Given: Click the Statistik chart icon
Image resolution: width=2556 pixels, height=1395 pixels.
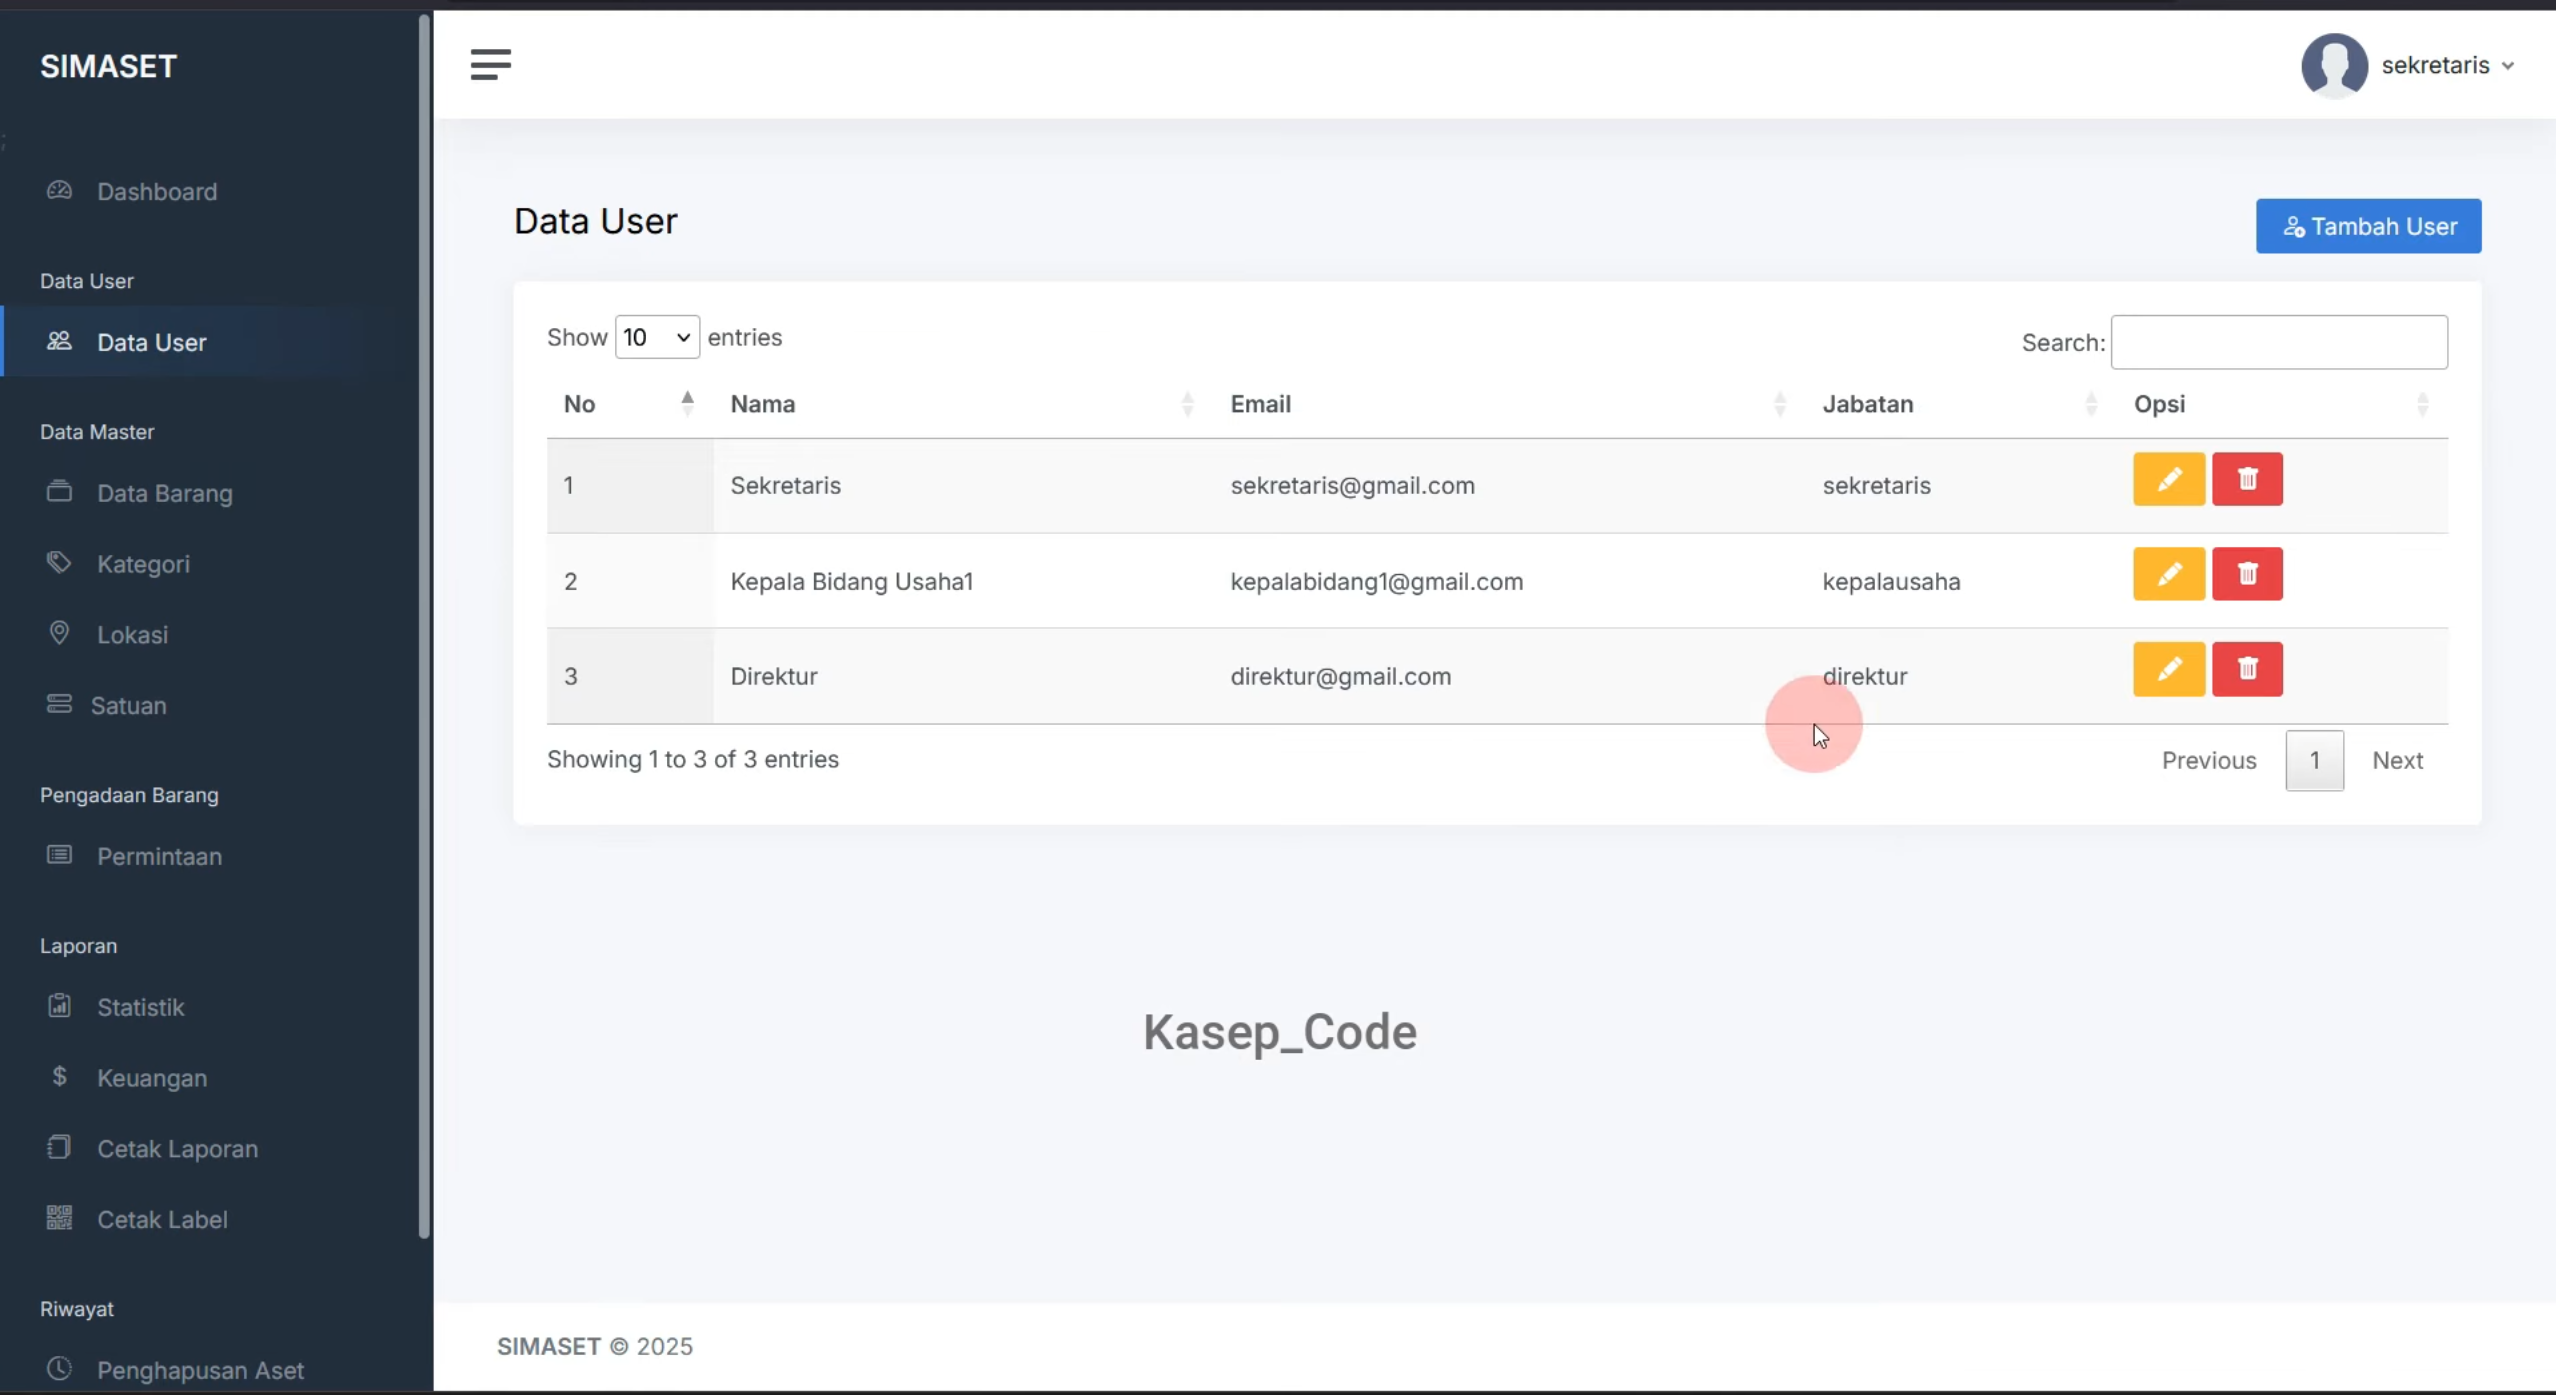Looking at the screenshot, I should (59, 1006).
